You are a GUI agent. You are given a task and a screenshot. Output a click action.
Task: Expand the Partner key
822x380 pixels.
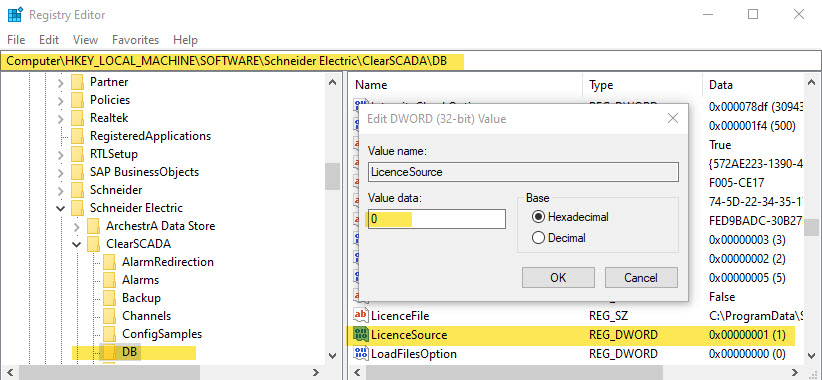61,83
